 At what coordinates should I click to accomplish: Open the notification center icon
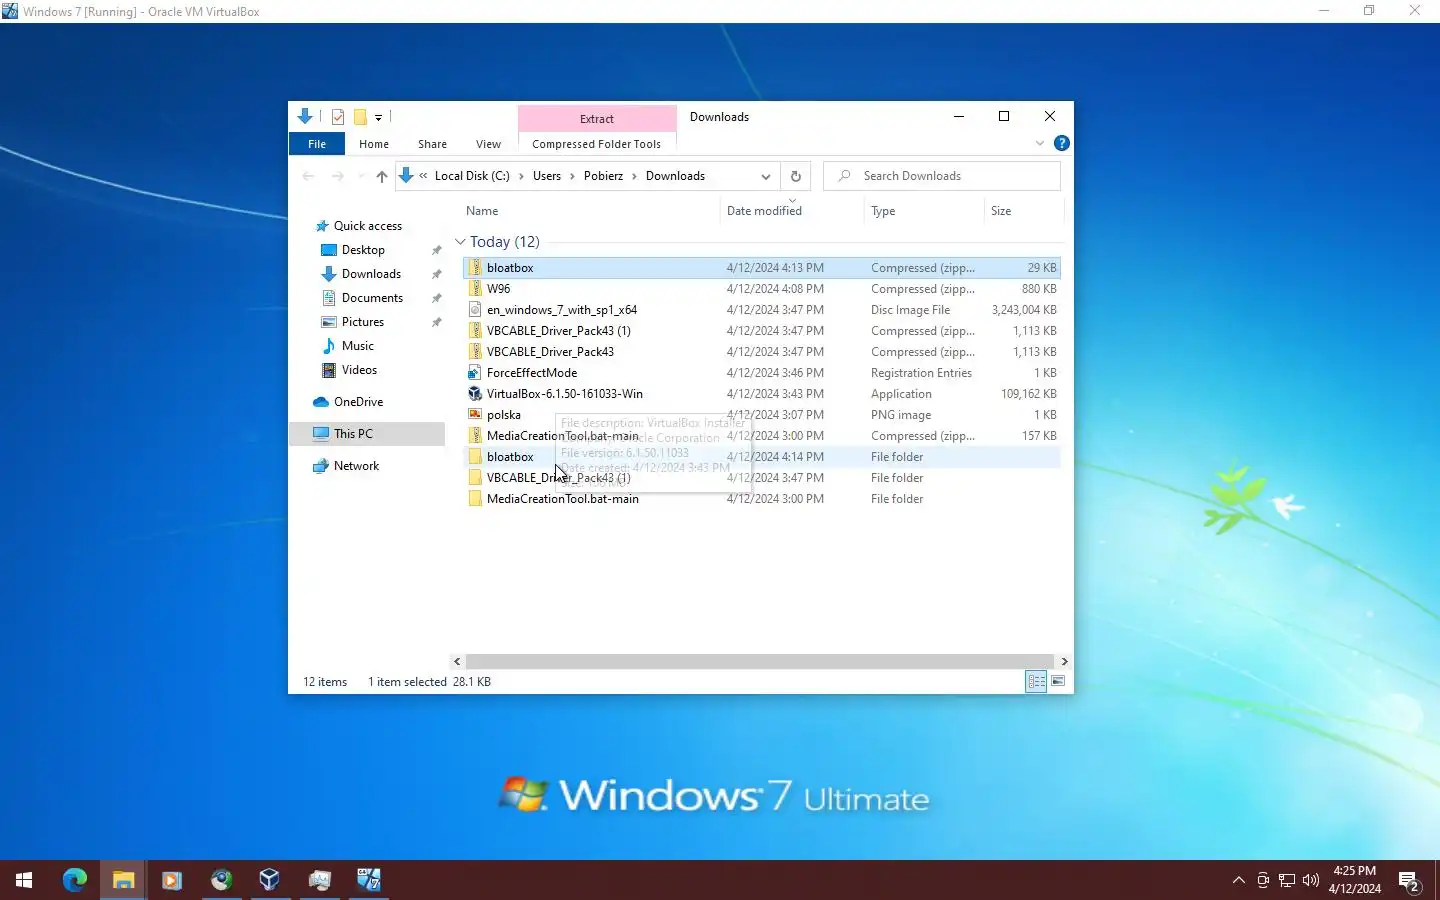[x=1410, y=881]
